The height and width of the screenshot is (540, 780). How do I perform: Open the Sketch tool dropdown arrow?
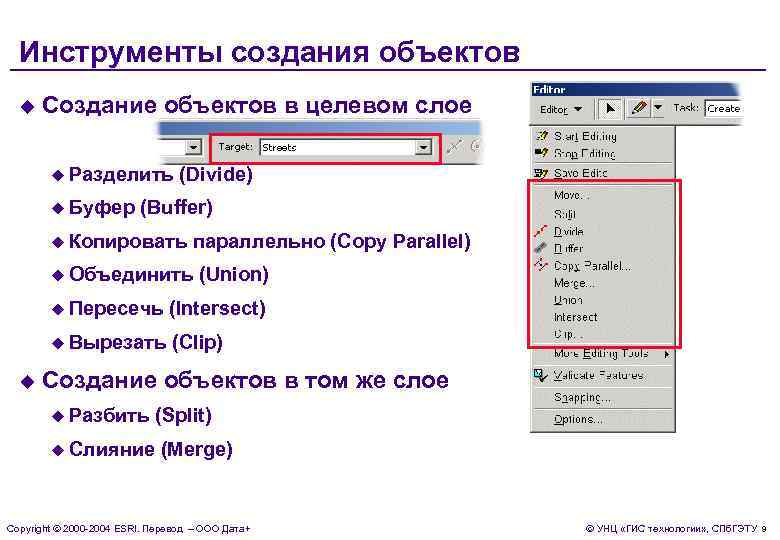pos(658,108)
